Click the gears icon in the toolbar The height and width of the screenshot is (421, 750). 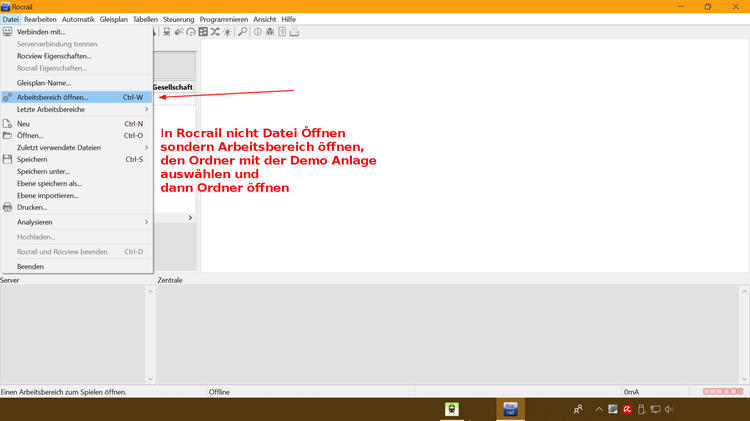[179, 32]
